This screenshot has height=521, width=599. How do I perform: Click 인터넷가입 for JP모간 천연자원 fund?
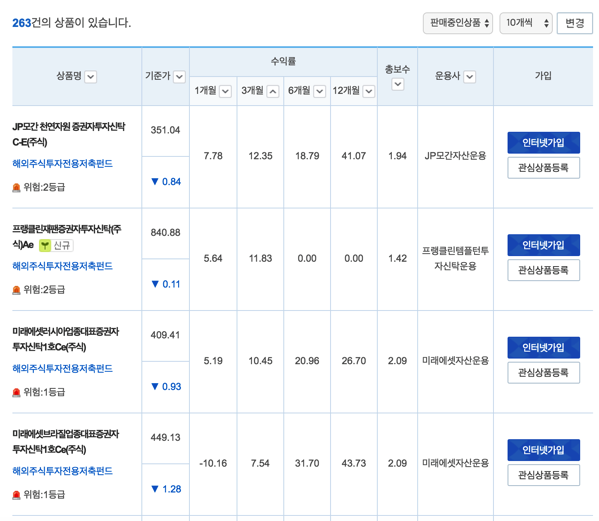click(x=543, y=142)
